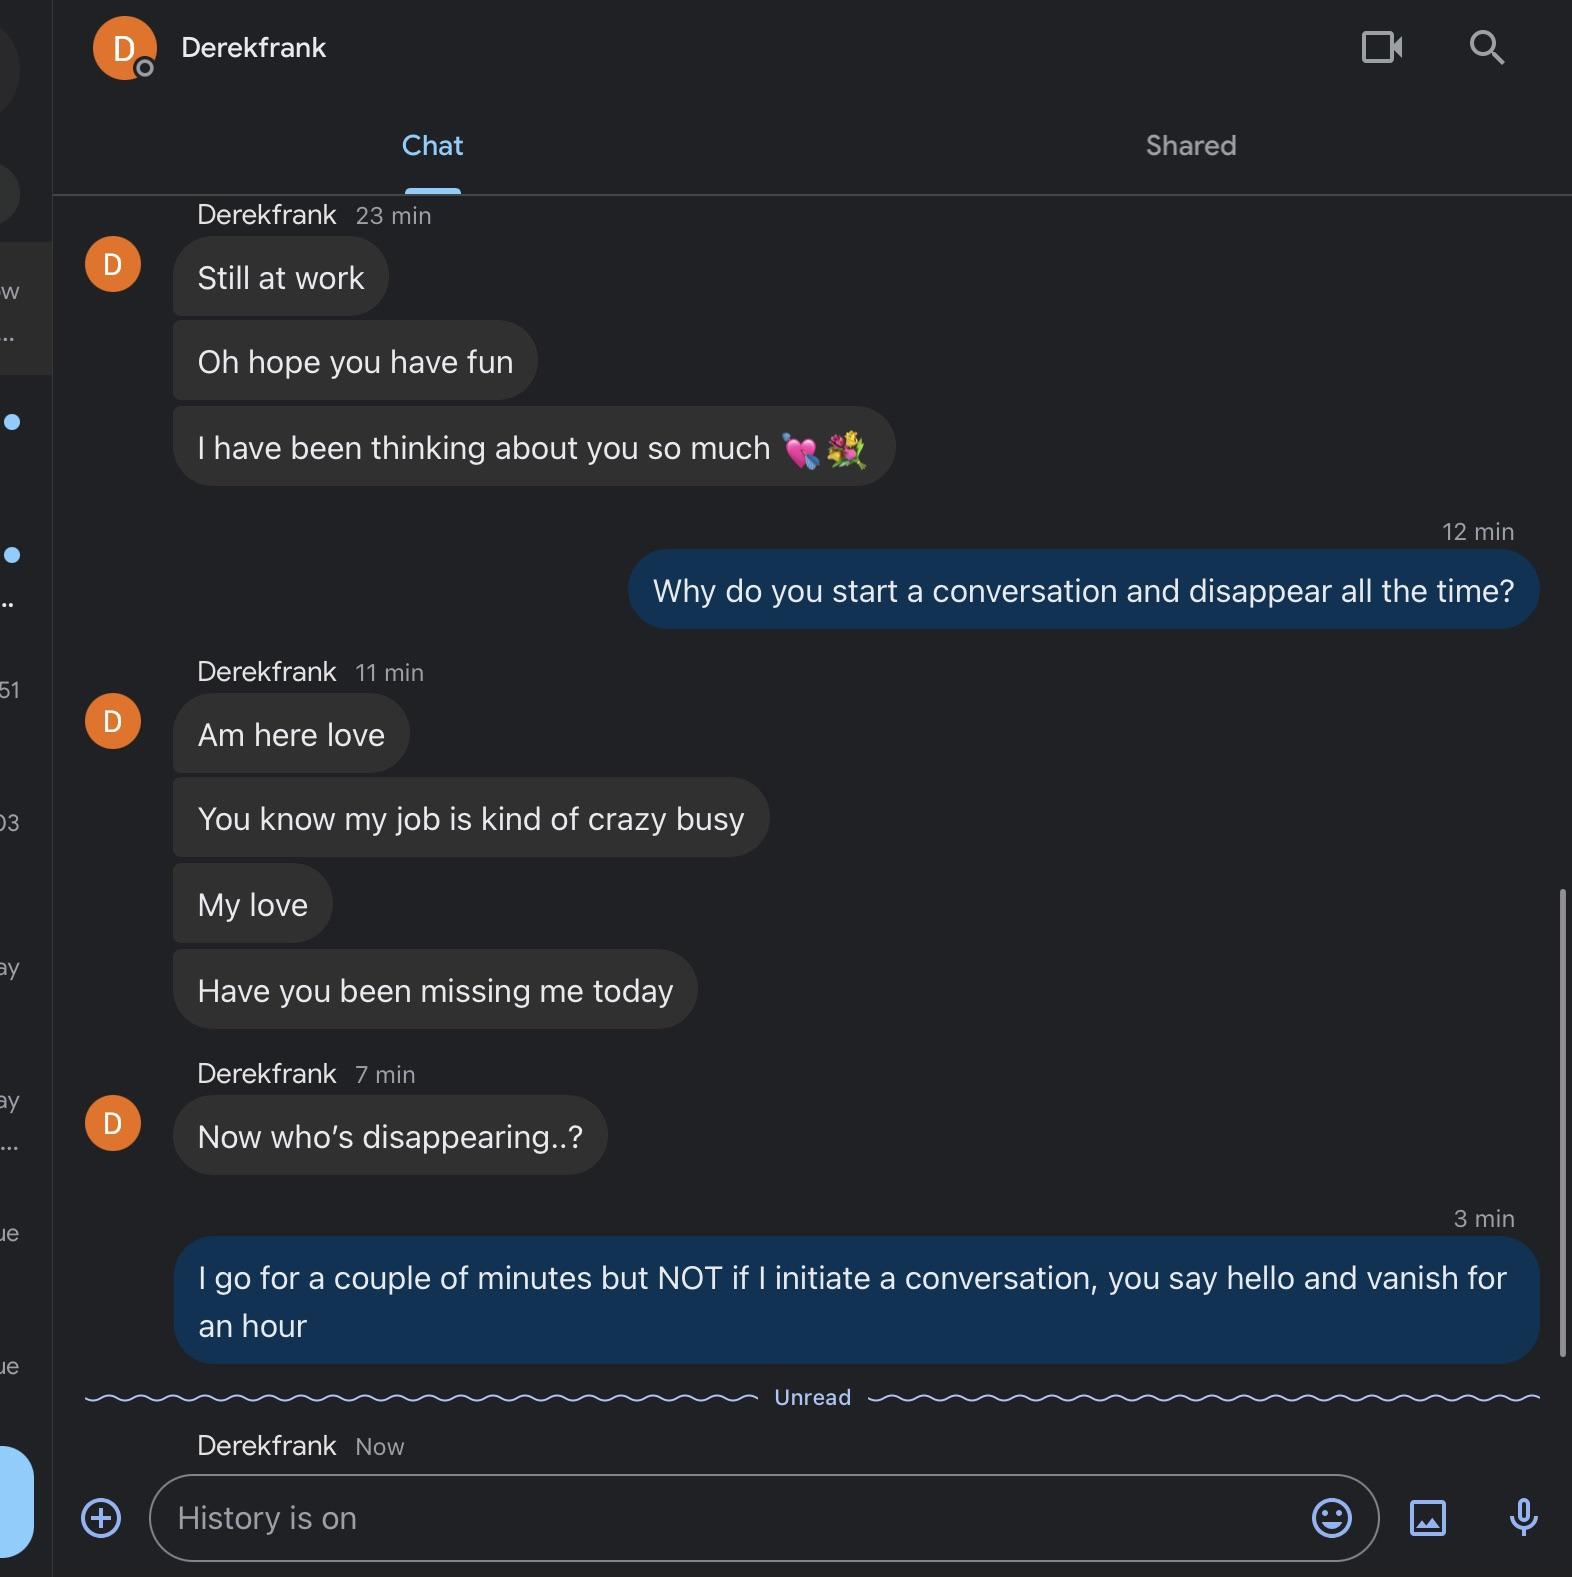Screen dimensions: 1572x1577
Task: Click "I have been thinking about you" message
Action: [x=533, y=447]
